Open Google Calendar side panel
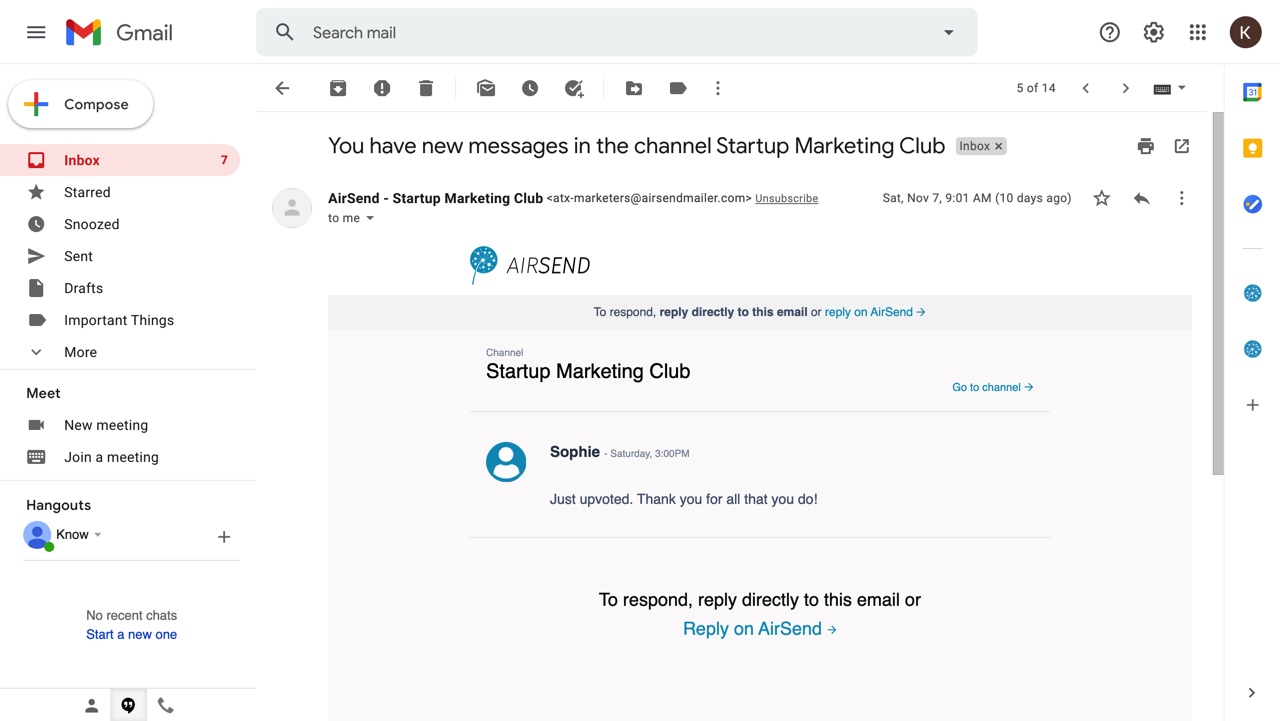The height and width of the screenshot is (721, 1280). [x=1252, y=92]
